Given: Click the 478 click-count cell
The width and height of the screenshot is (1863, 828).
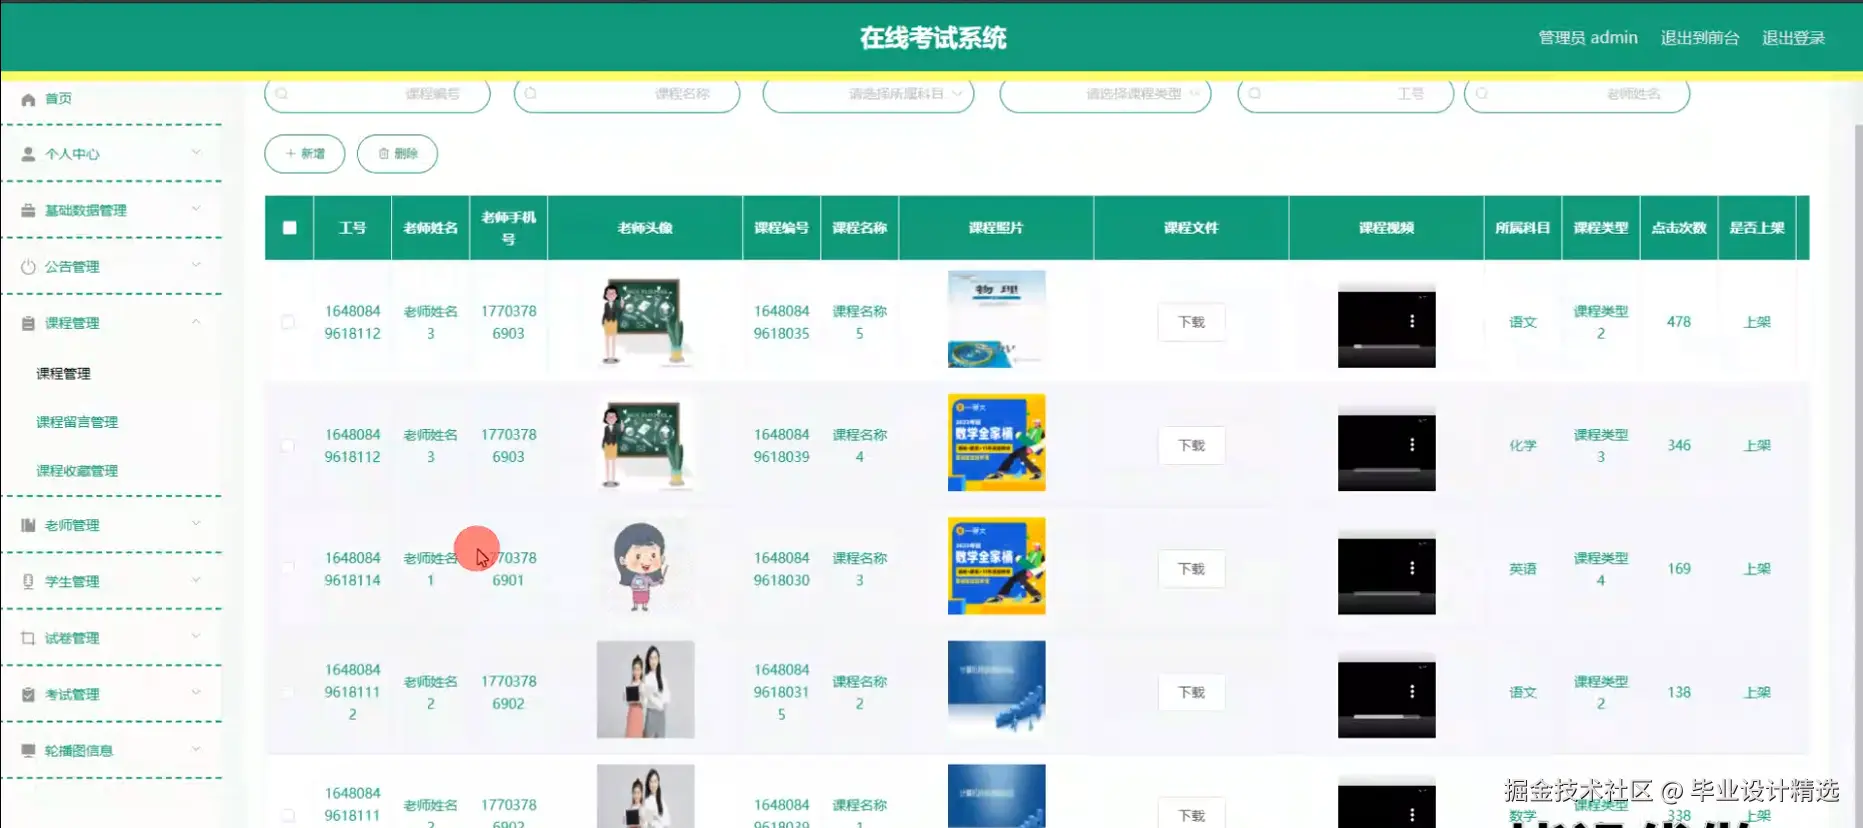Looking at the screenshot, I should tap(1679, 322).
